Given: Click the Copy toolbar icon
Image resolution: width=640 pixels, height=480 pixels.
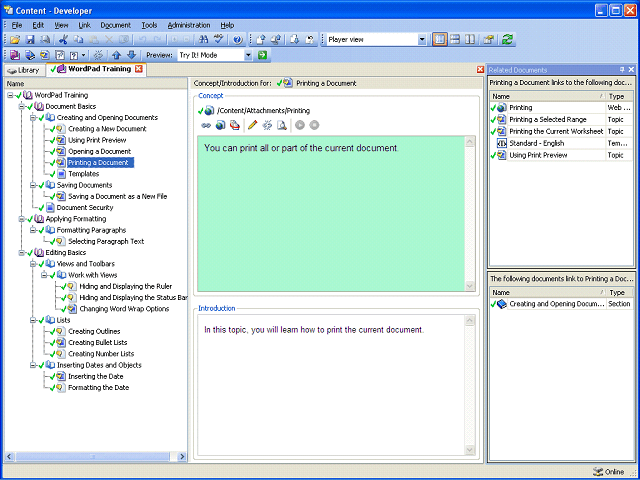Looking at the screenshot, I should tap(78, 40).
